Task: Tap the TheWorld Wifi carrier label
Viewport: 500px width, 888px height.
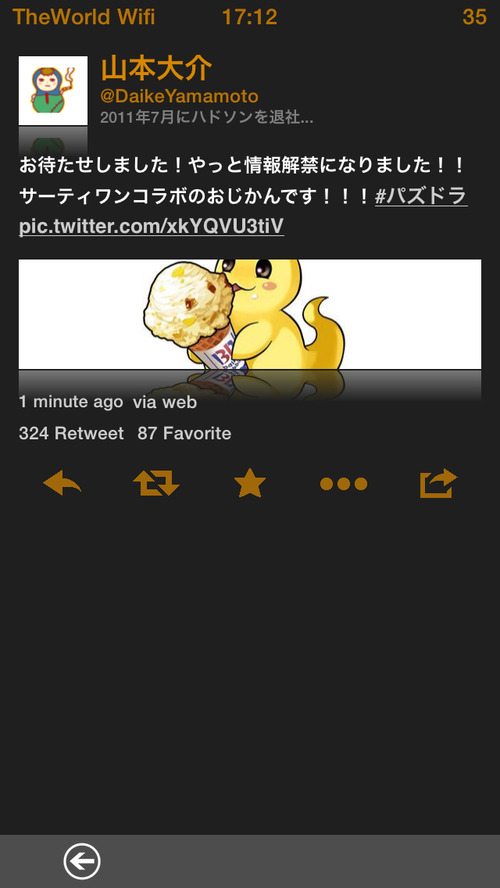Action: 84,17
